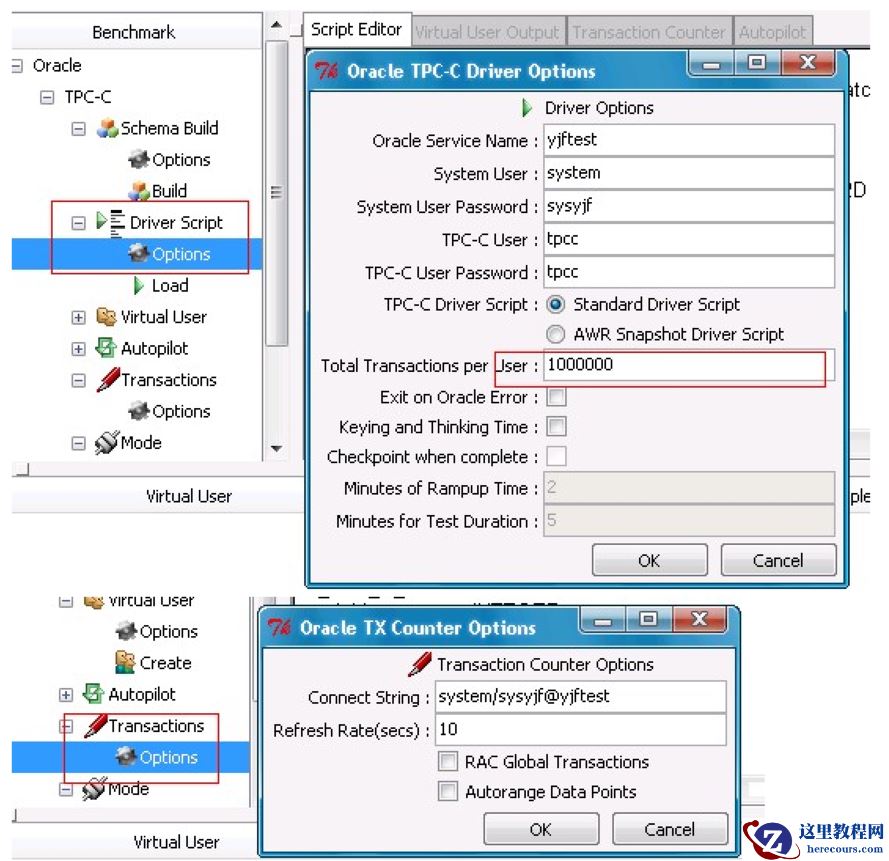
Task: Enable Exit on Oracle Error checkbox
Action: (x=556, y=397)
